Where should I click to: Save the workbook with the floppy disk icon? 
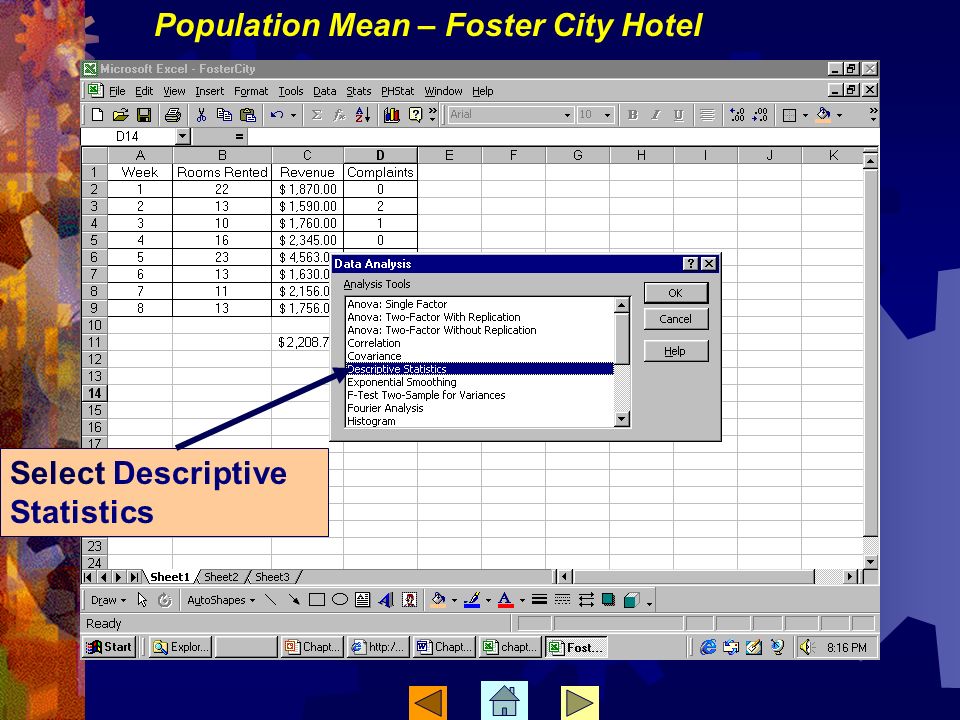coord(144,114)
